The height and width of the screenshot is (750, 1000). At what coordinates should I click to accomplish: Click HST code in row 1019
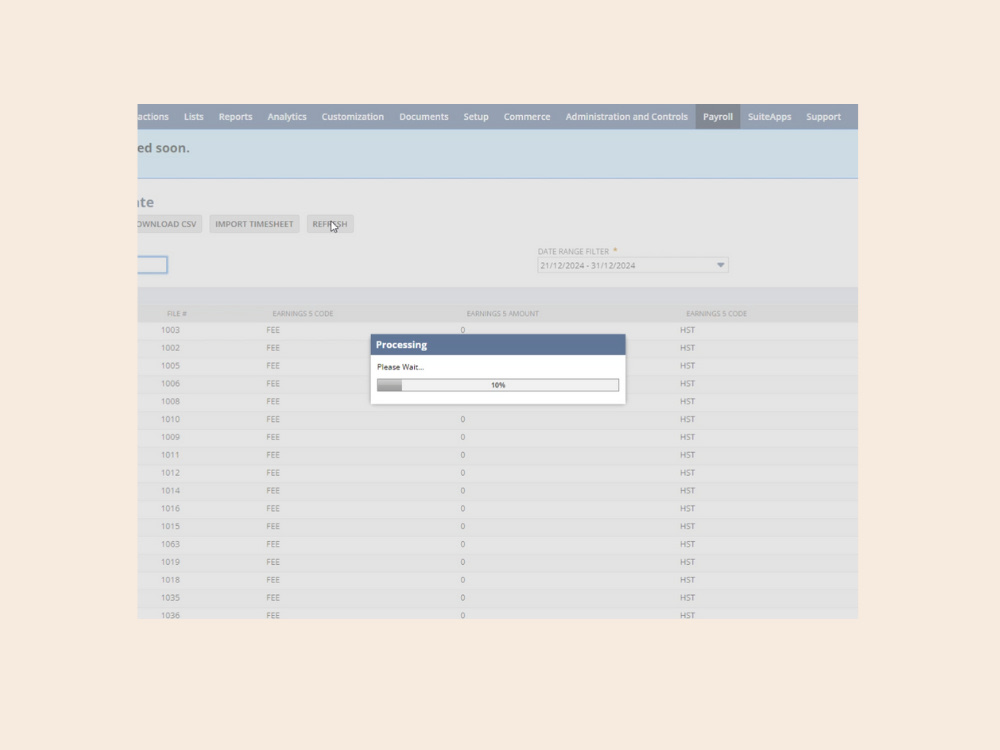tap(688, 562)
